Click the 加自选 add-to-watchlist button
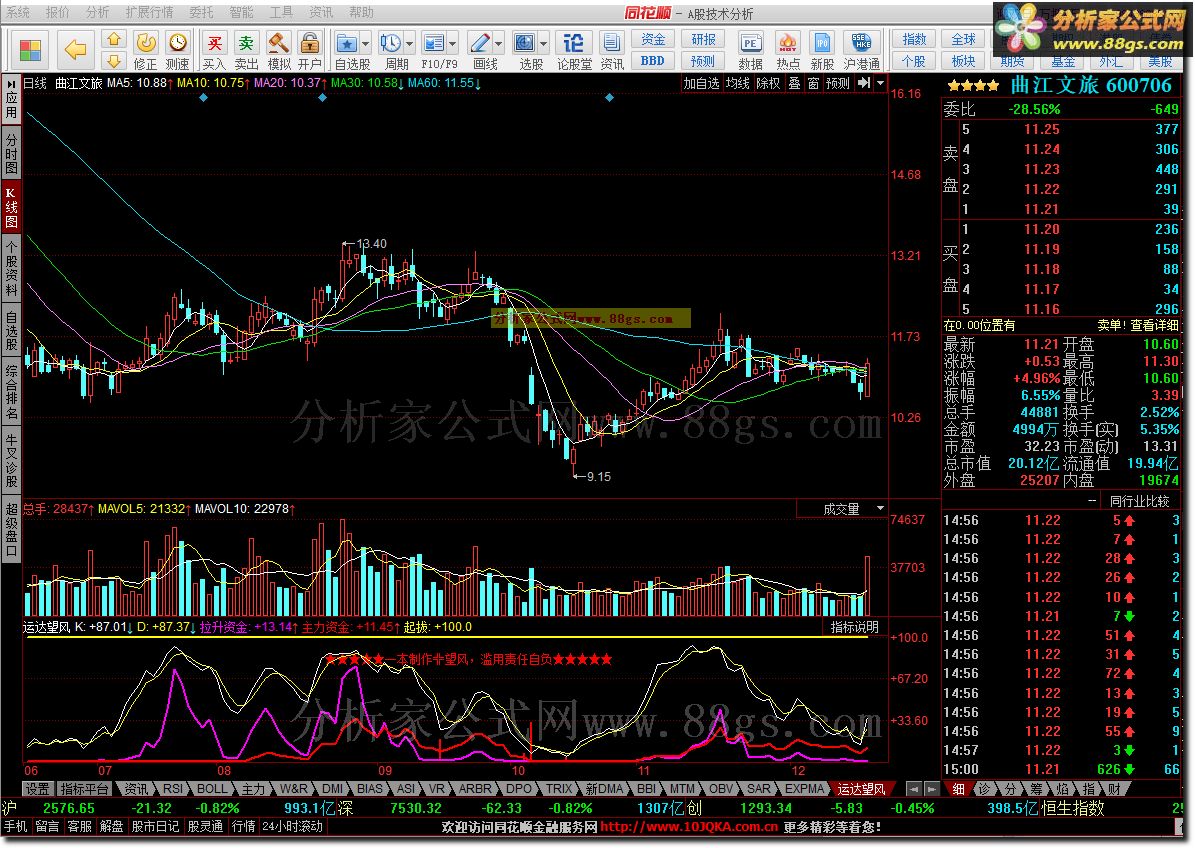The image size is (1195, 848). coord(701,83)
